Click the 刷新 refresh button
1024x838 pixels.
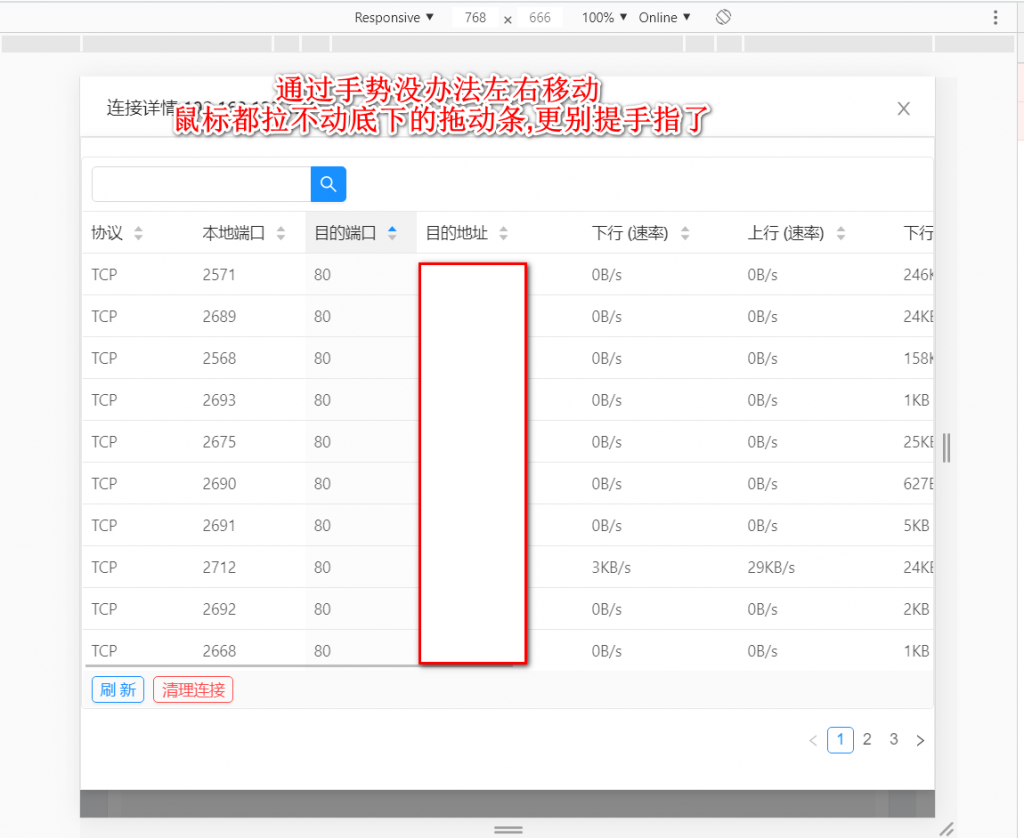point(118,690)
